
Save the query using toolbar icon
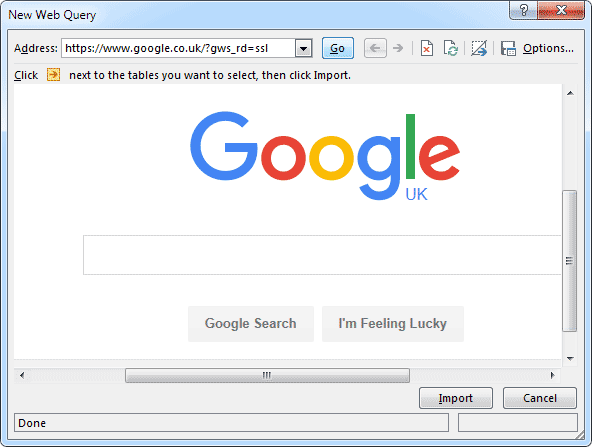pos(508,48)
